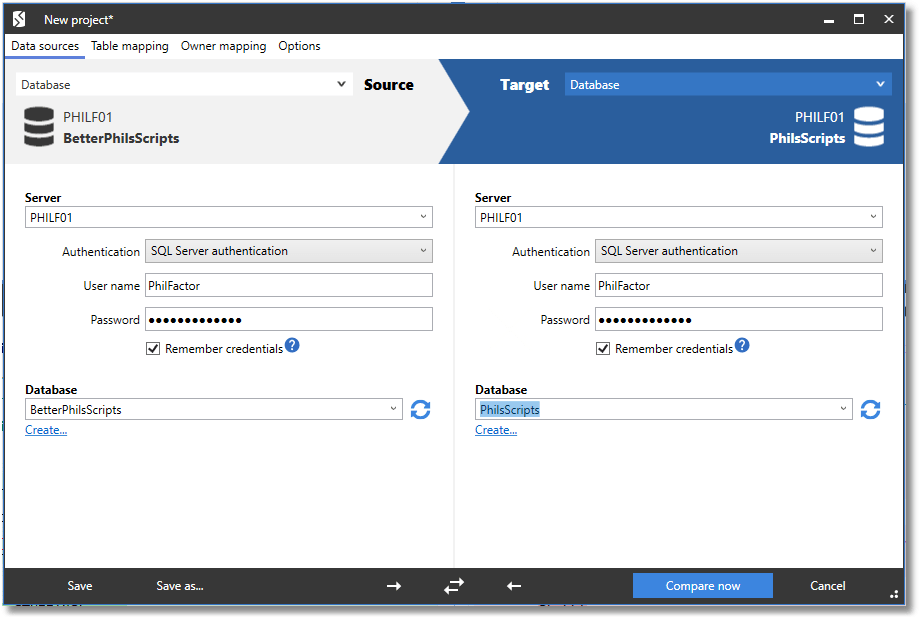The width and height of the screenshot is (920, 620).
Task: Click the PHILF01 server name in the target header
Action: (x=820, y=117)
